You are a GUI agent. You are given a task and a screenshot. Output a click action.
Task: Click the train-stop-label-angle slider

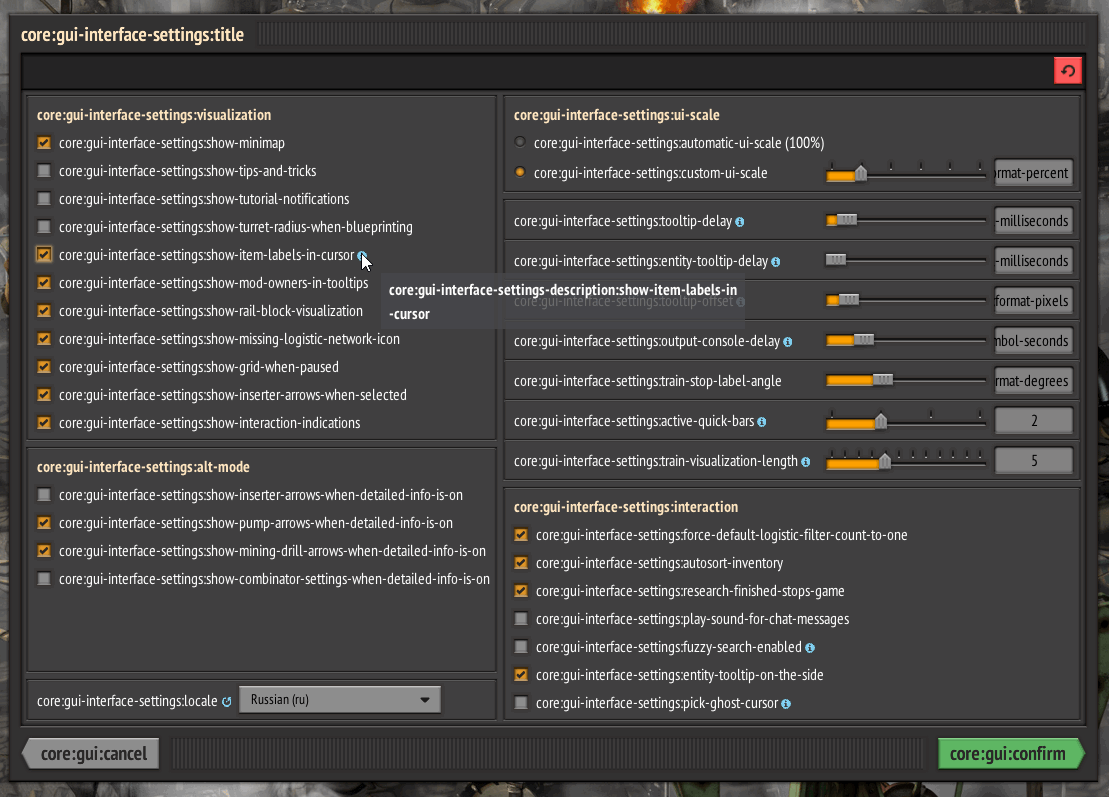point(905,380)
